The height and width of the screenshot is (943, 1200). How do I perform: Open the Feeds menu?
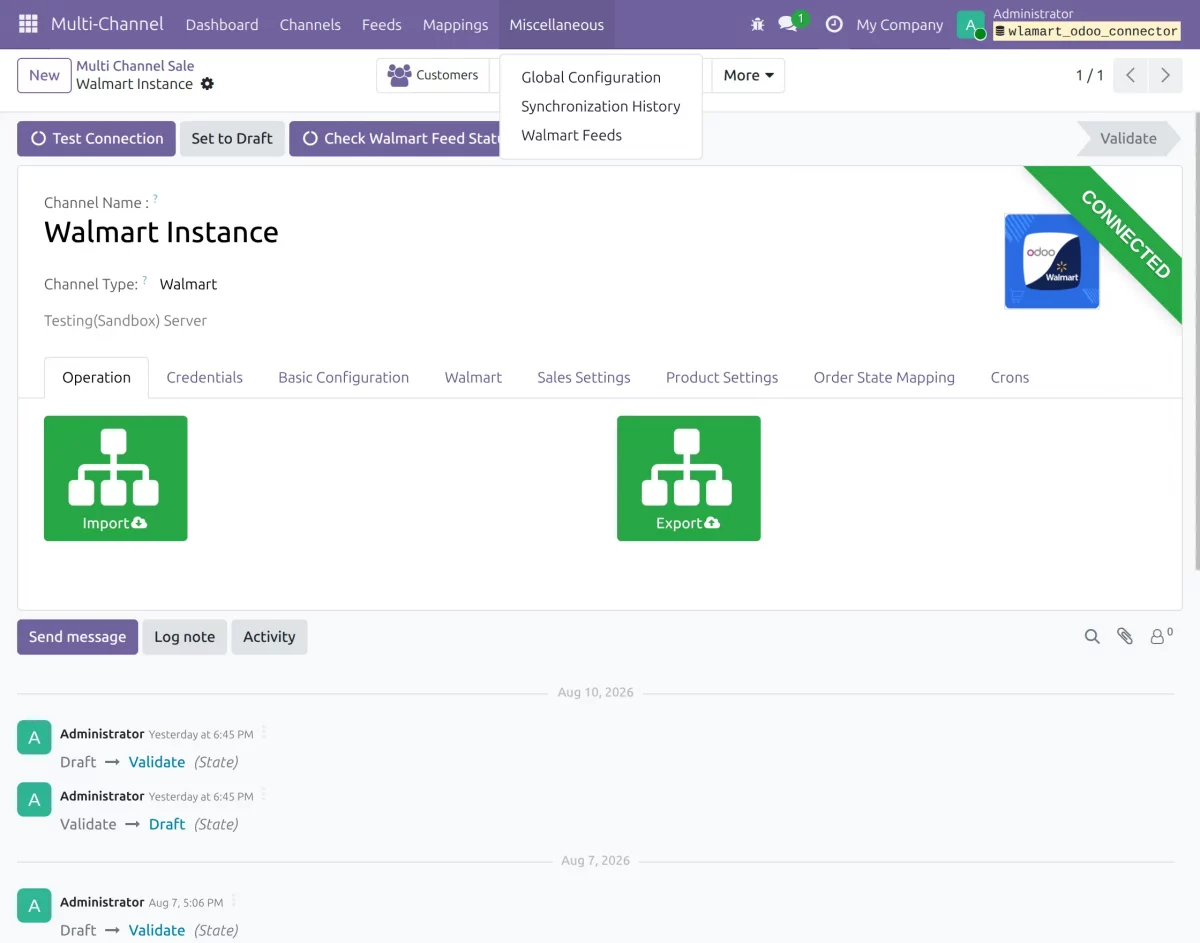tap(382, 24)
